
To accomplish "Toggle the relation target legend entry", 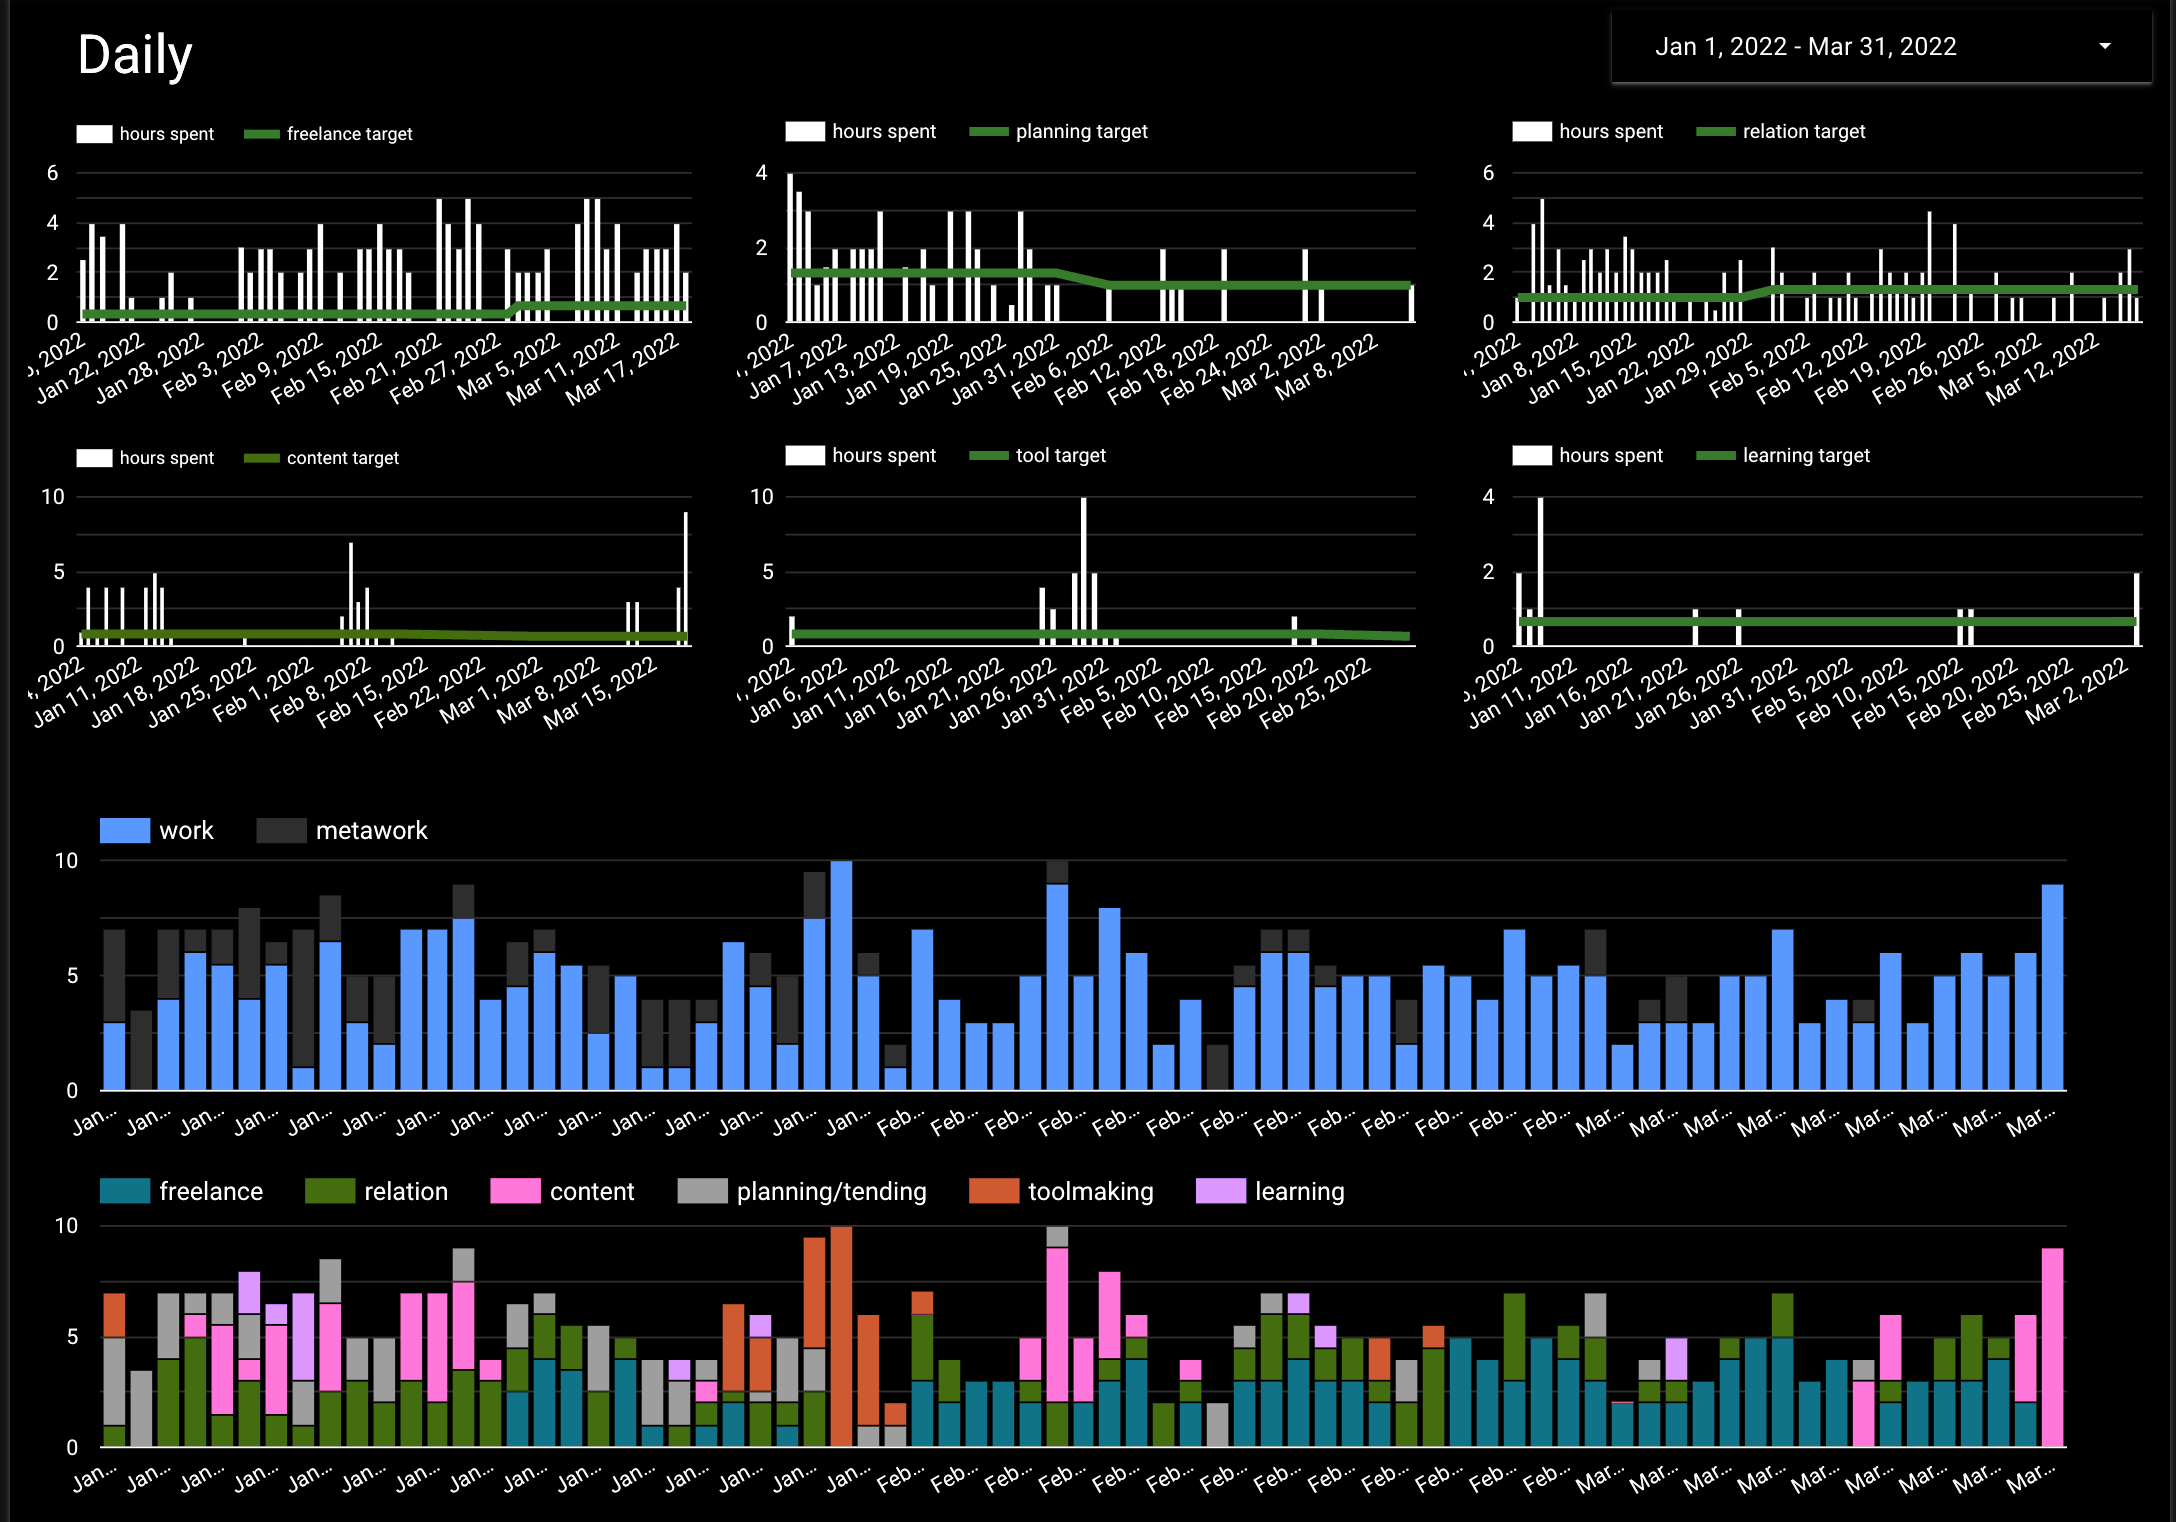I will 1803,132.
